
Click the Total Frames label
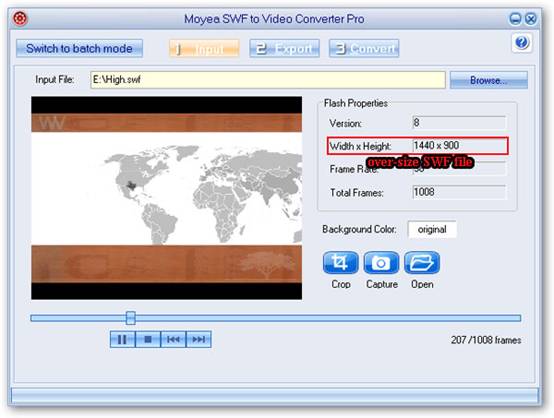(x=356, y=193)
